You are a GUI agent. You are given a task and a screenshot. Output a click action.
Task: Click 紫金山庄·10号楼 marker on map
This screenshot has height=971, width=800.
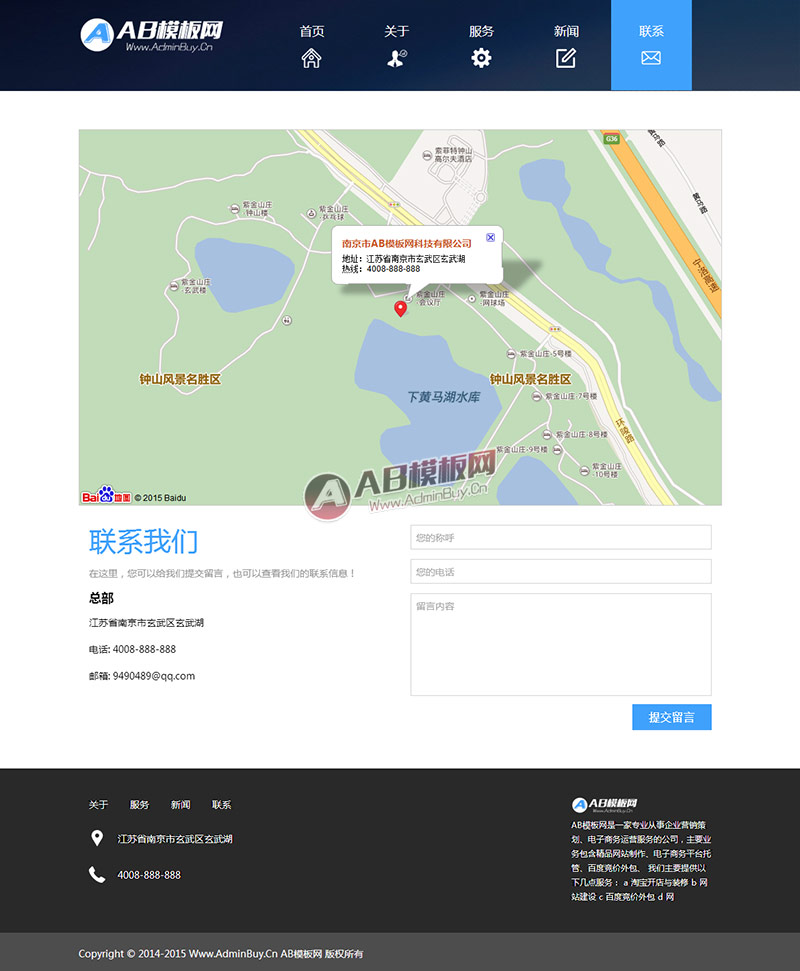584,471
